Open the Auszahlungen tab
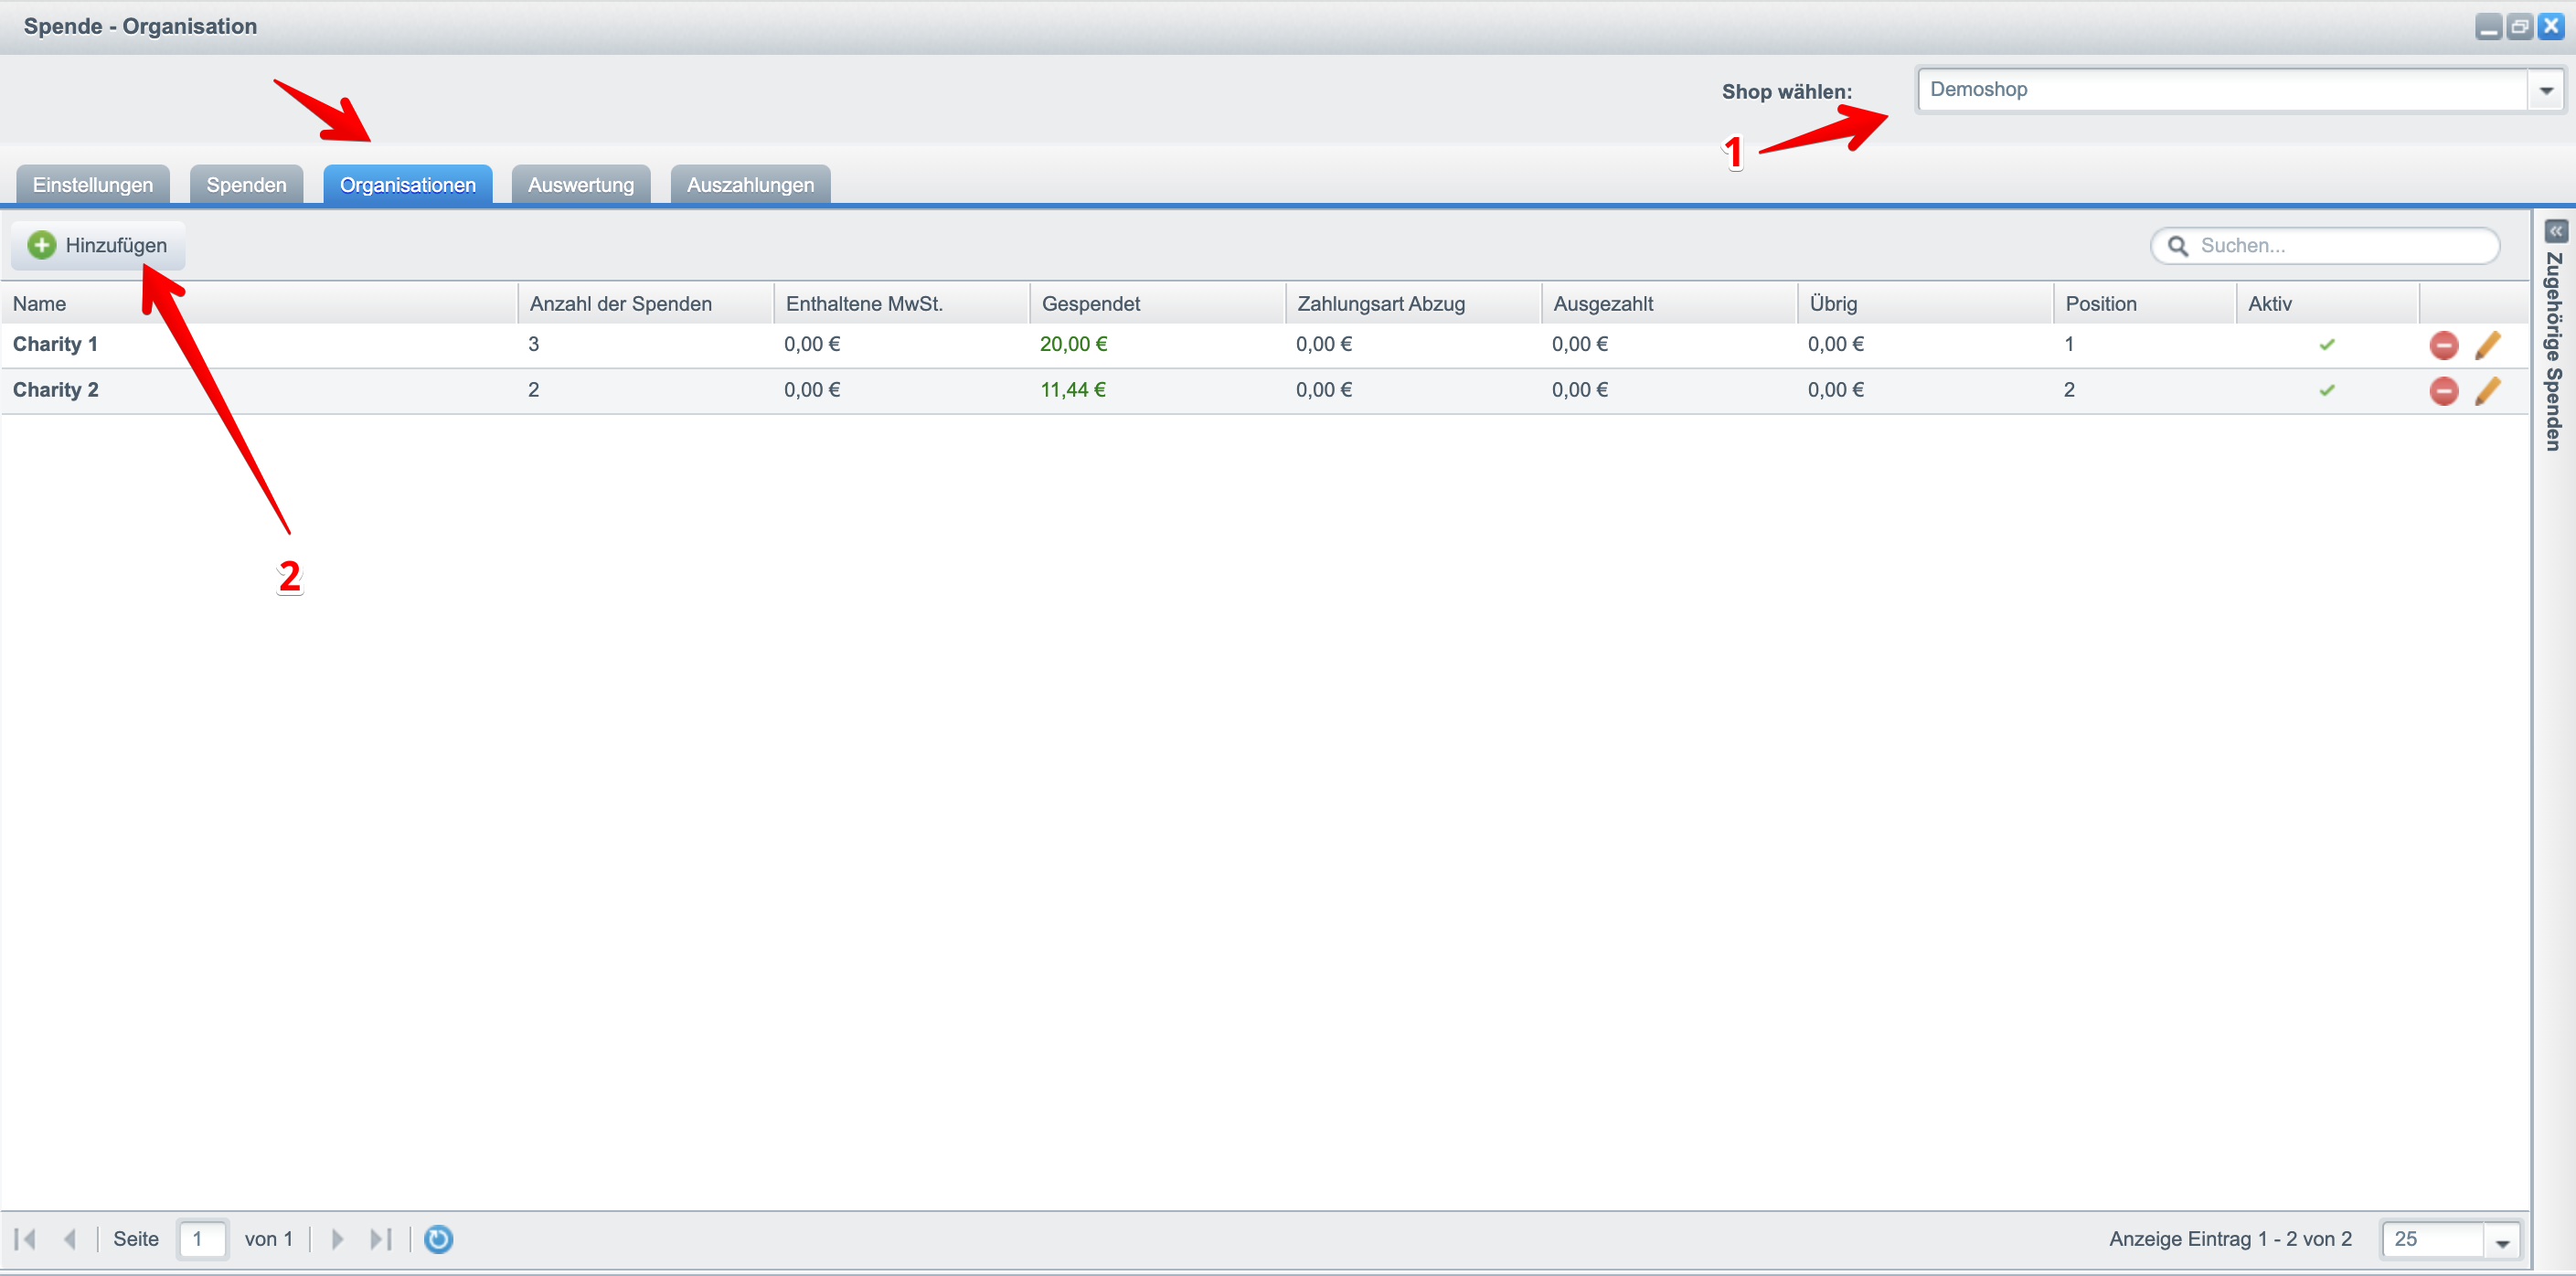Screen dimensions: 2576x1276 point(750,185)
